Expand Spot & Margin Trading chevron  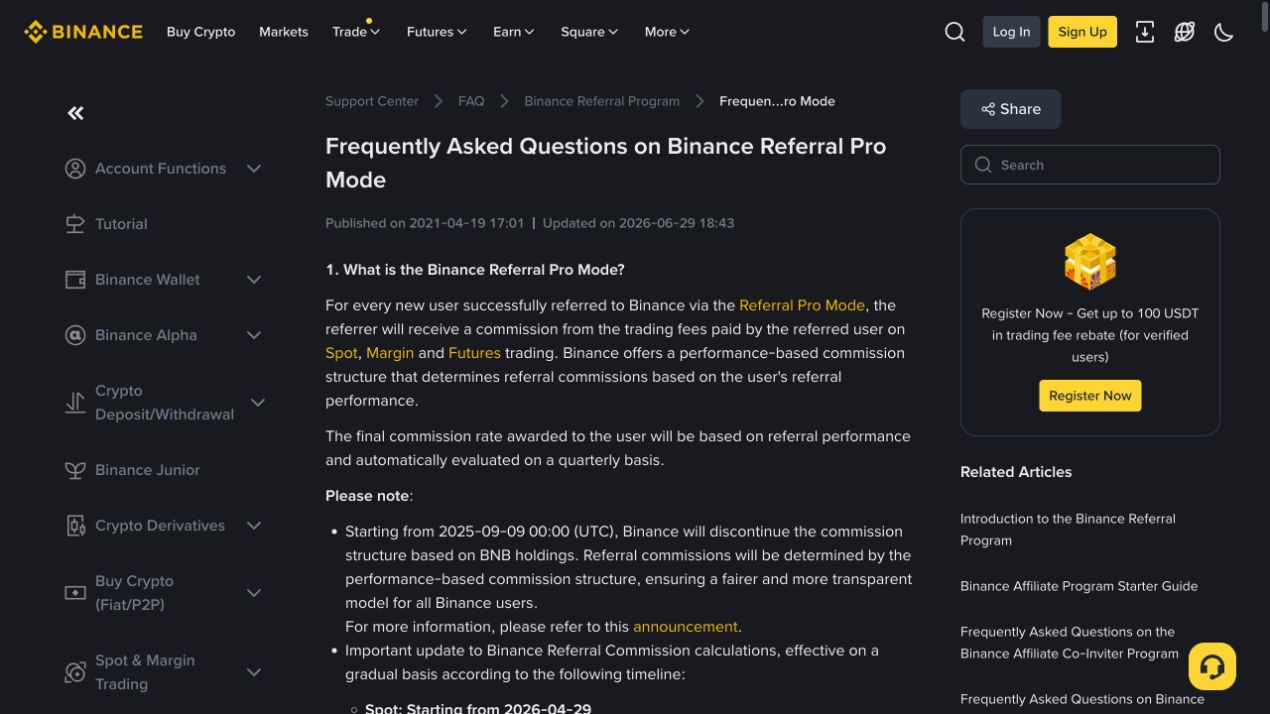click(254, 673)
